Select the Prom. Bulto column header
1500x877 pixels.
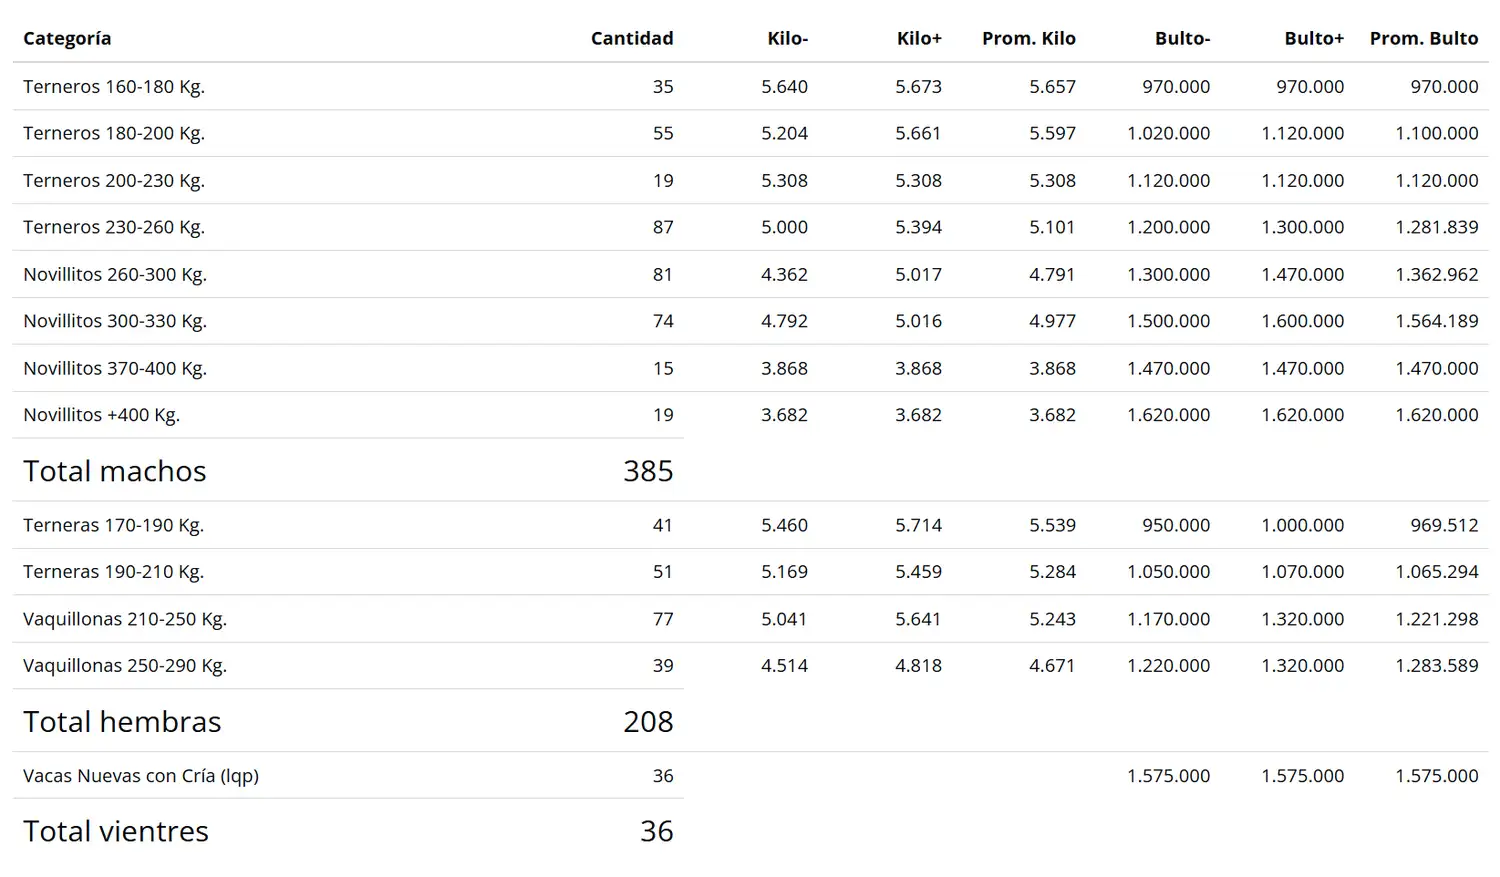click(x=1424, y=38)
